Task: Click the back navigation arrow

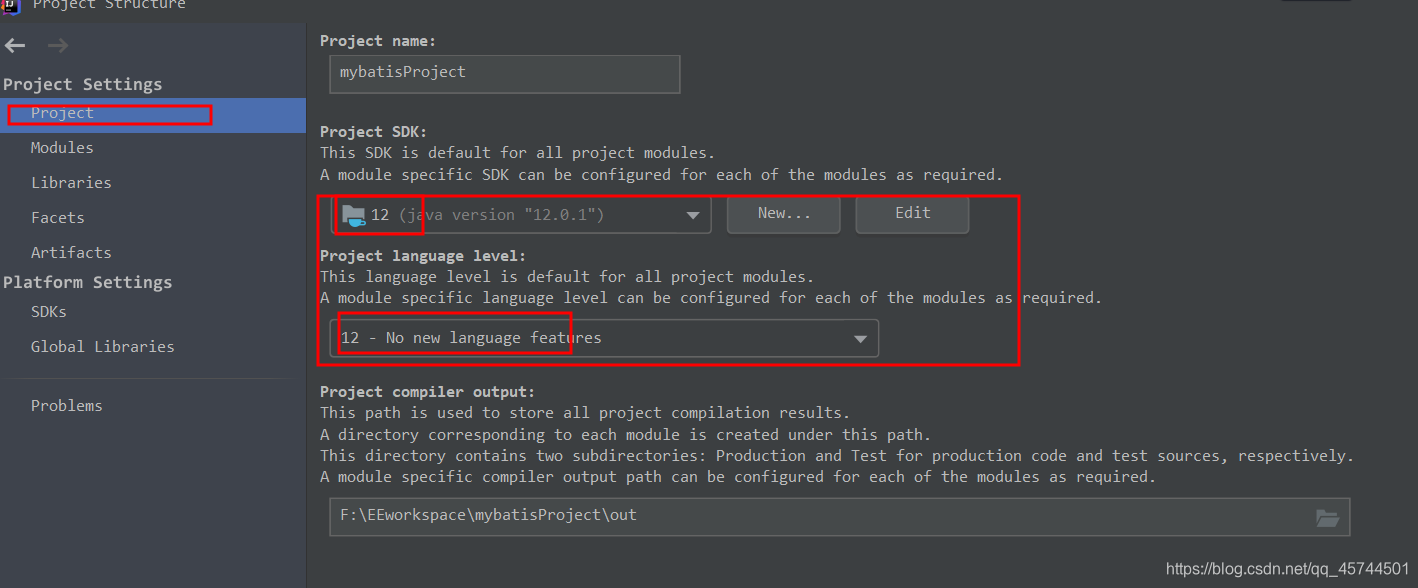Action: tap(15, 46)
